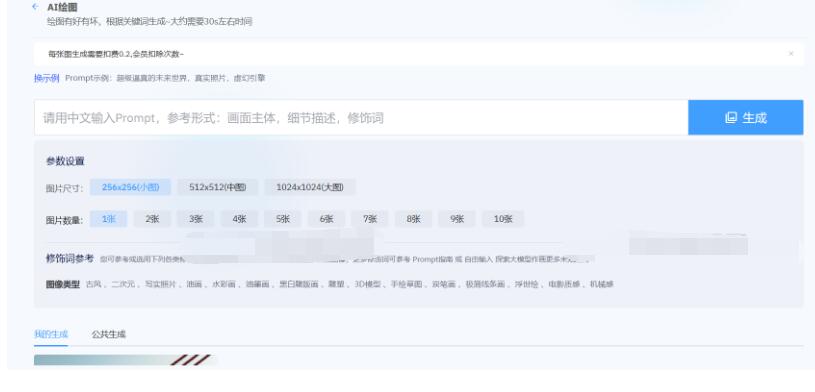This screenshot has height=392, width=815.
Task: Select 512x512(中图) image size
Action: [x=217, y=187]
